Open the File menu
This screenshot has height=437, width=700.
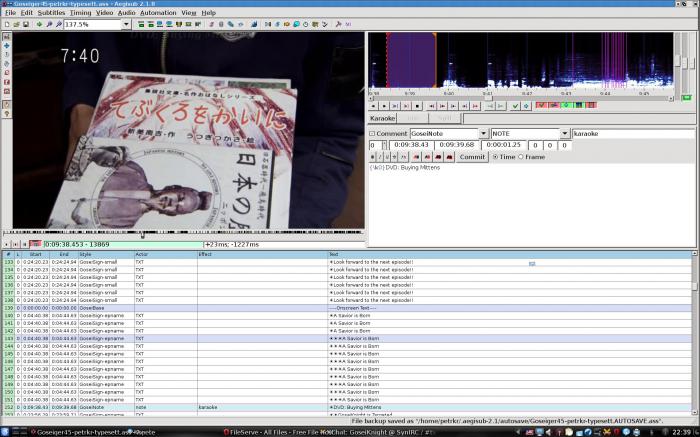(10, 12)
